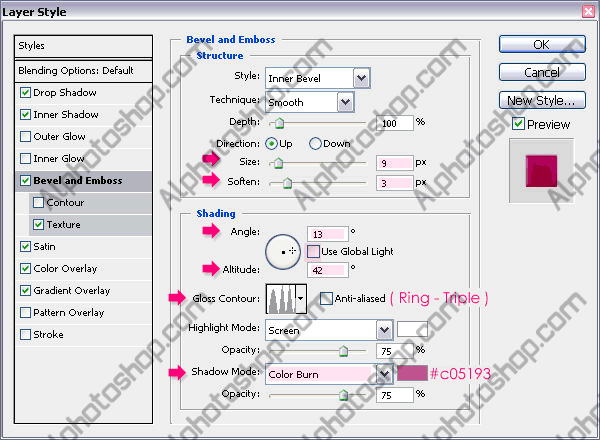Open the Technique dropdown showing Smooth
This screenshot has height=440, width=600.
click(310, 102)
